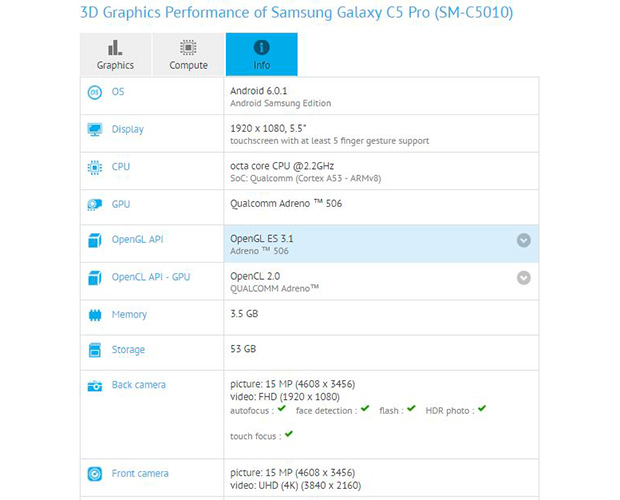Screen dimensions: 620x500
Task: Click the face detection green checkmark
Action: click(x=365, y=409)
